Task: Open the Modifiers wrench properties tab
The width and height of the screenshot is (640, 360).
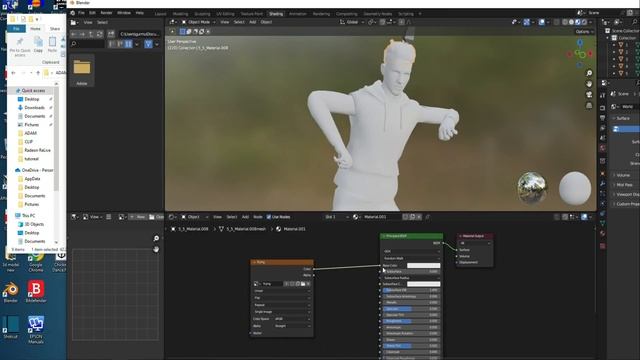Action: tap(603, 184)
